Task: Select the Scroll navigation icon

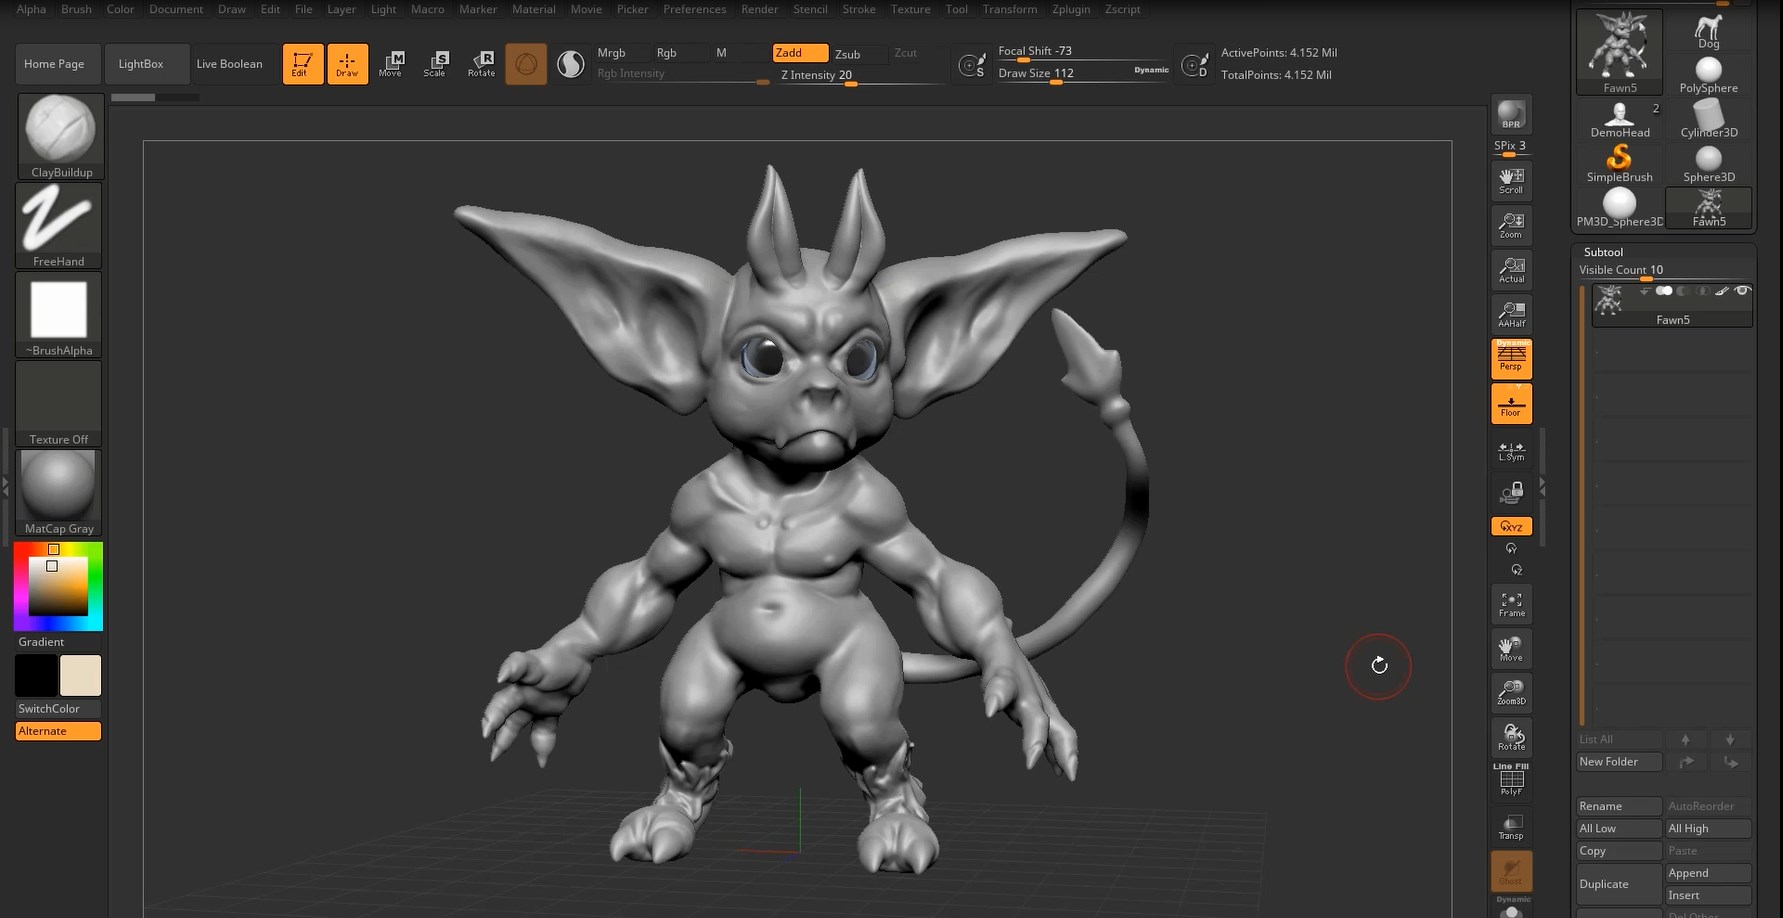Action: click(x=1511, y=180)
